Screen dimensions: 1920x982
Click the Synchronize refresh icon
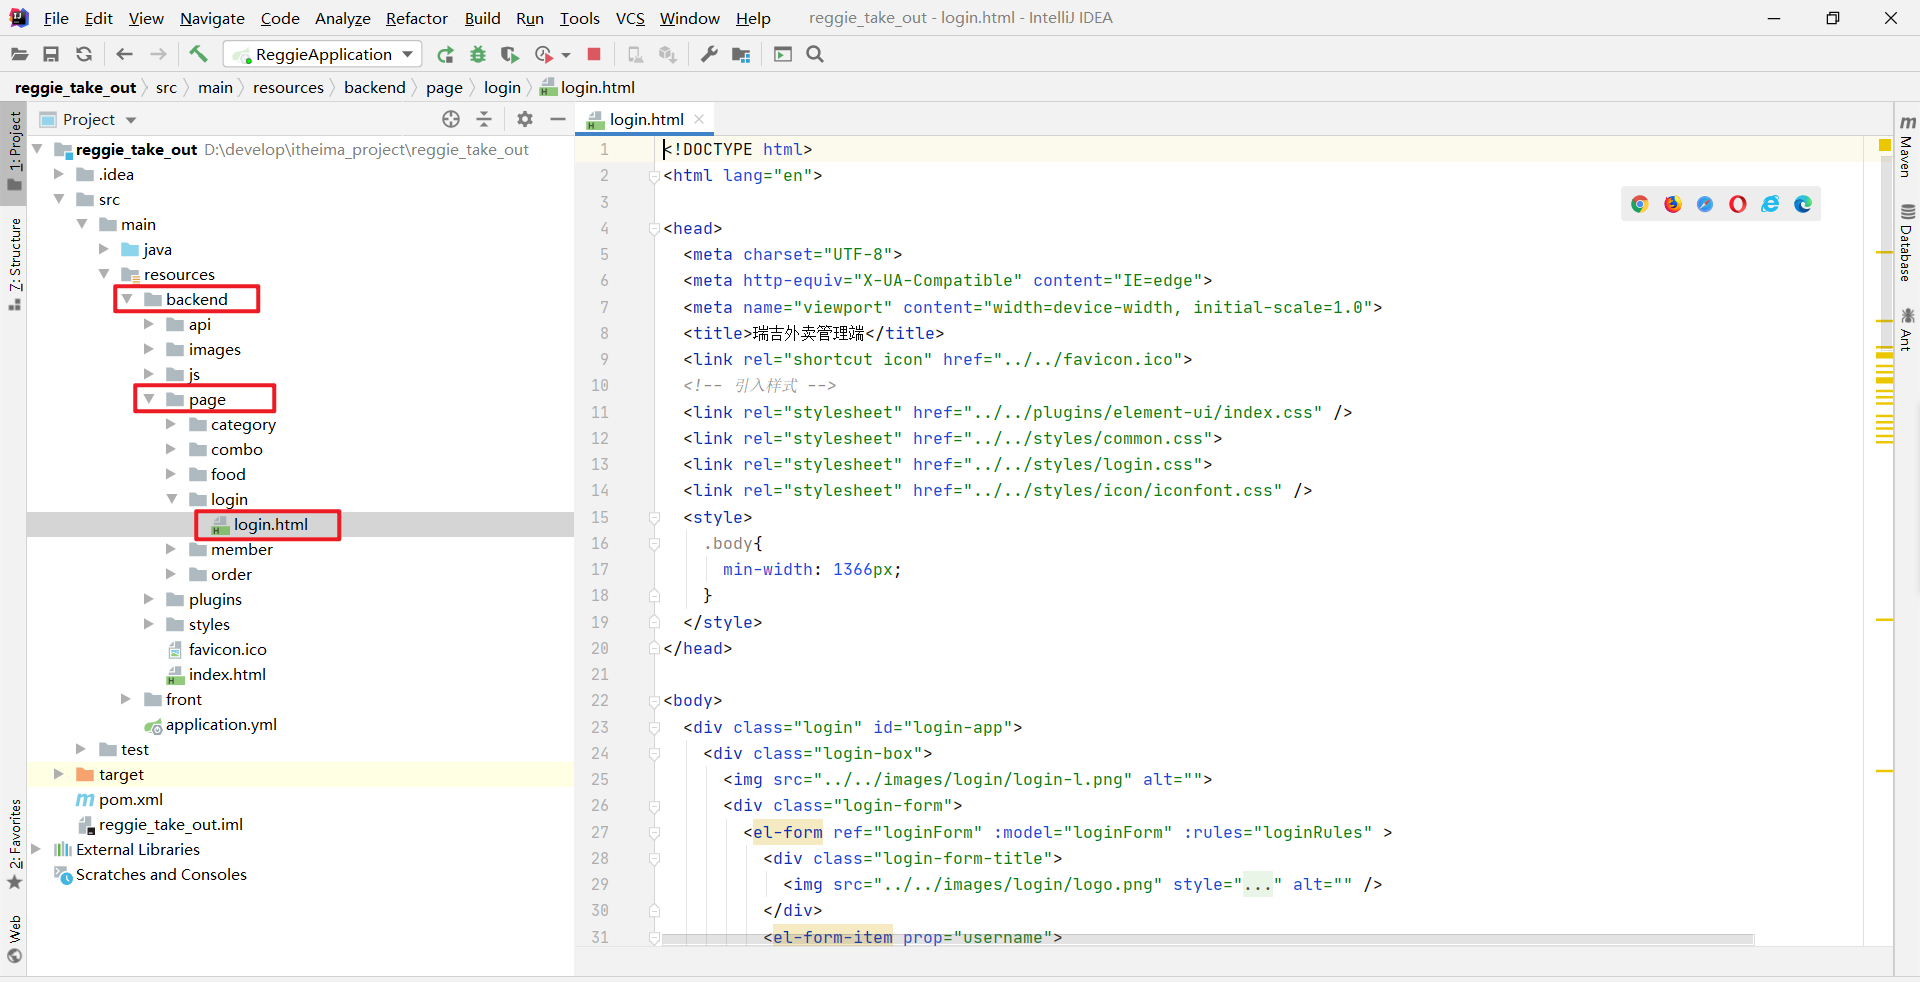point(84,54)
